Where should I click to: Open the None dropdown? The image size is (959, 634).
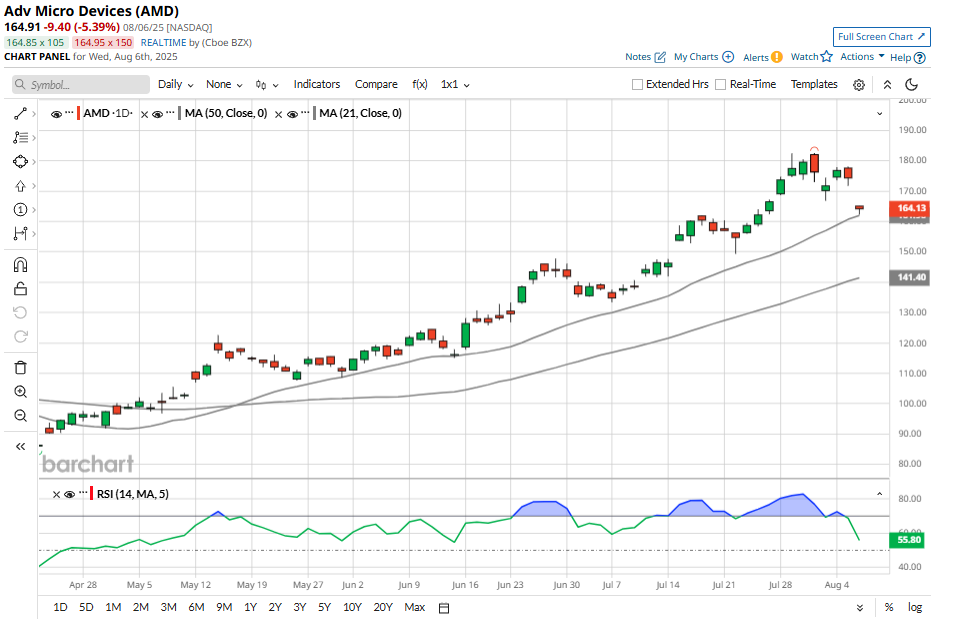pyautogui.click(x=224, y=84)
